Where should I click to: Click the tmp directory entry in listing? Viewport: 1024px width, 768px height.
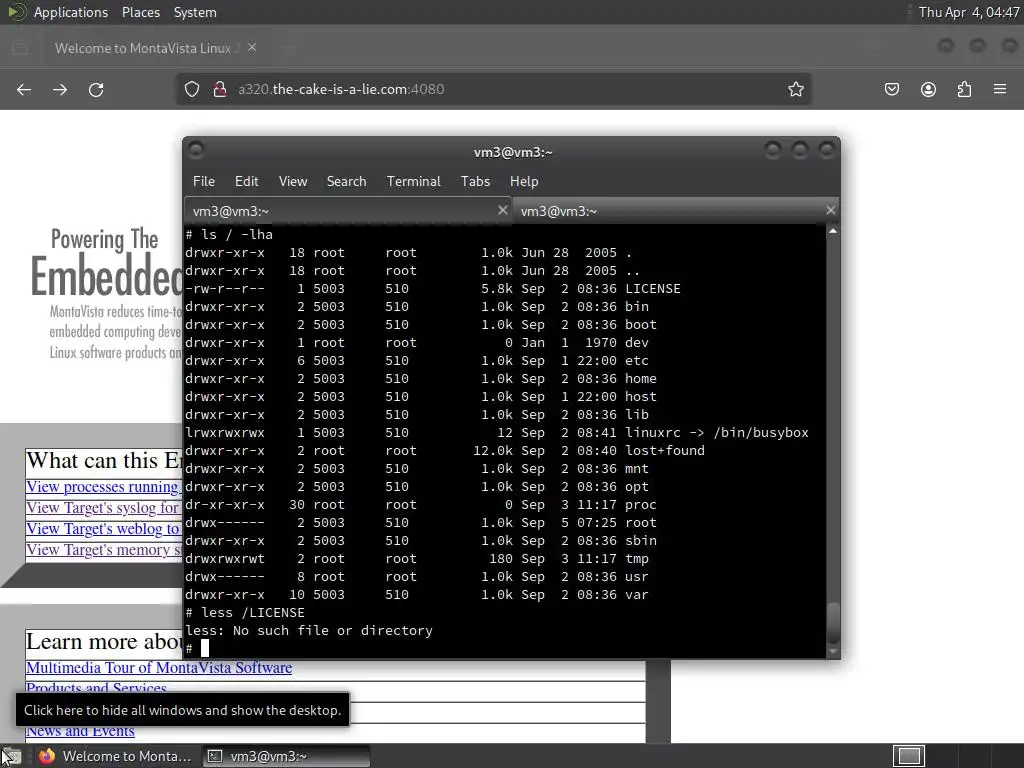tap(637, 558)
